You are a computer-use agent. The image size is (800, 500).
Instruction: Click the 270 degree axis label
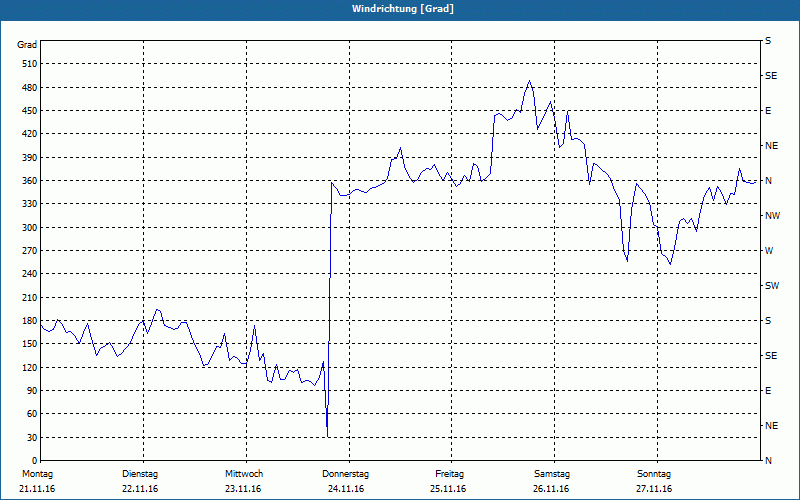click(x=30, y=251)
